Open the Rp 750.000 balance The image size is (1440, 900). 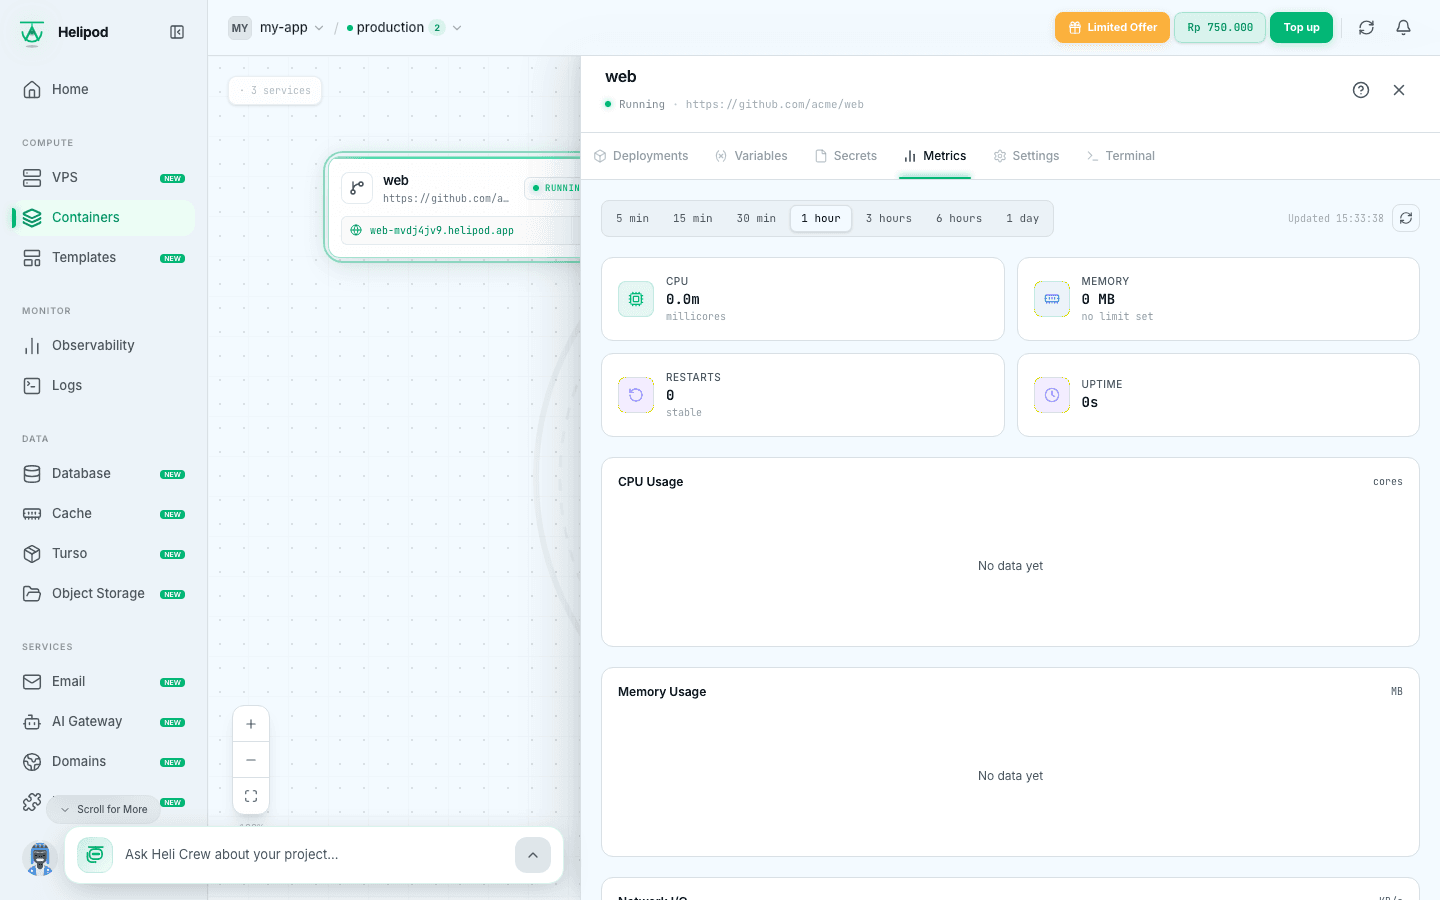pyautogui.click(x=1220, y=28)
